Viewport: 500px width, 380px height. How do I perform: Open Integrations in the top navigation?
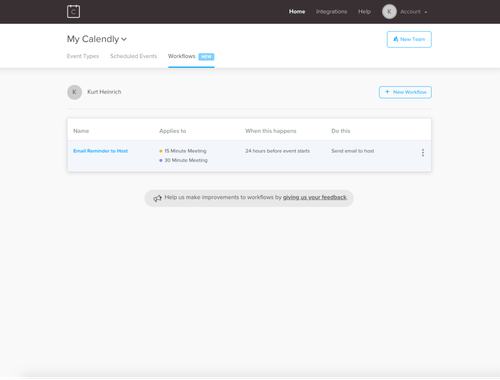331,12
